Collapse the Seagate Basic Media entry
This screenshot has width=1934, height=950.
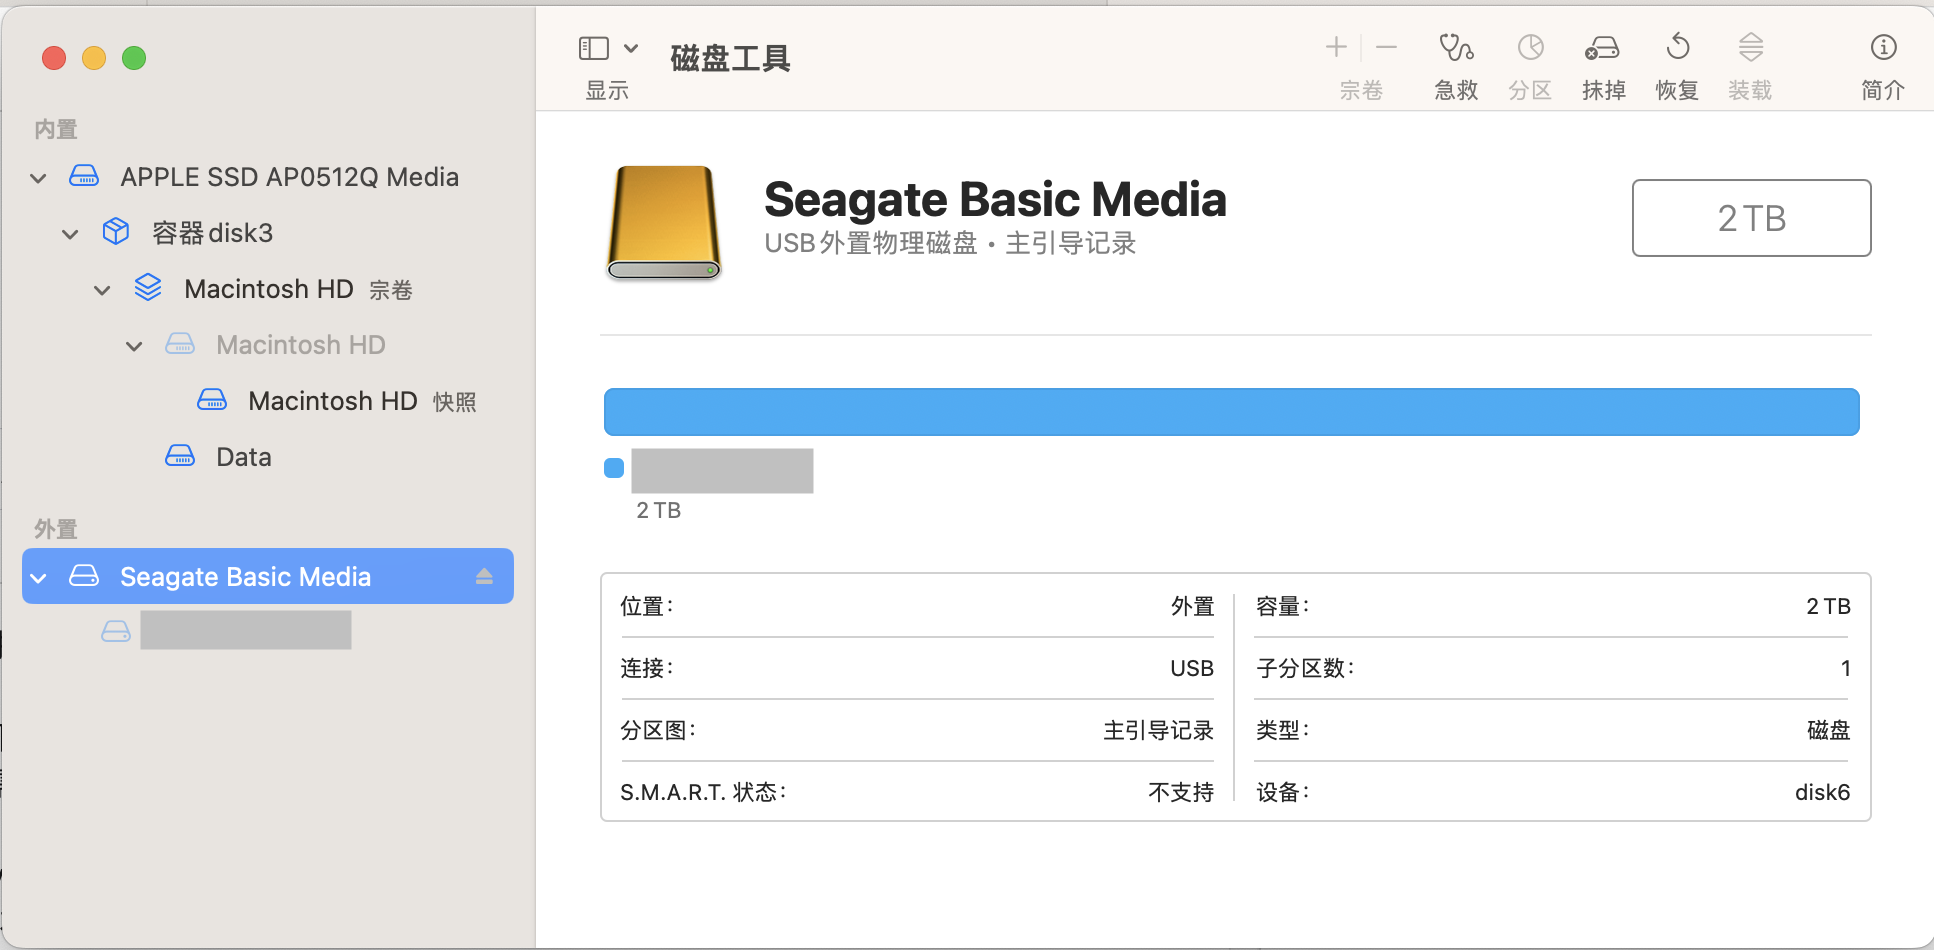point(39,578)
